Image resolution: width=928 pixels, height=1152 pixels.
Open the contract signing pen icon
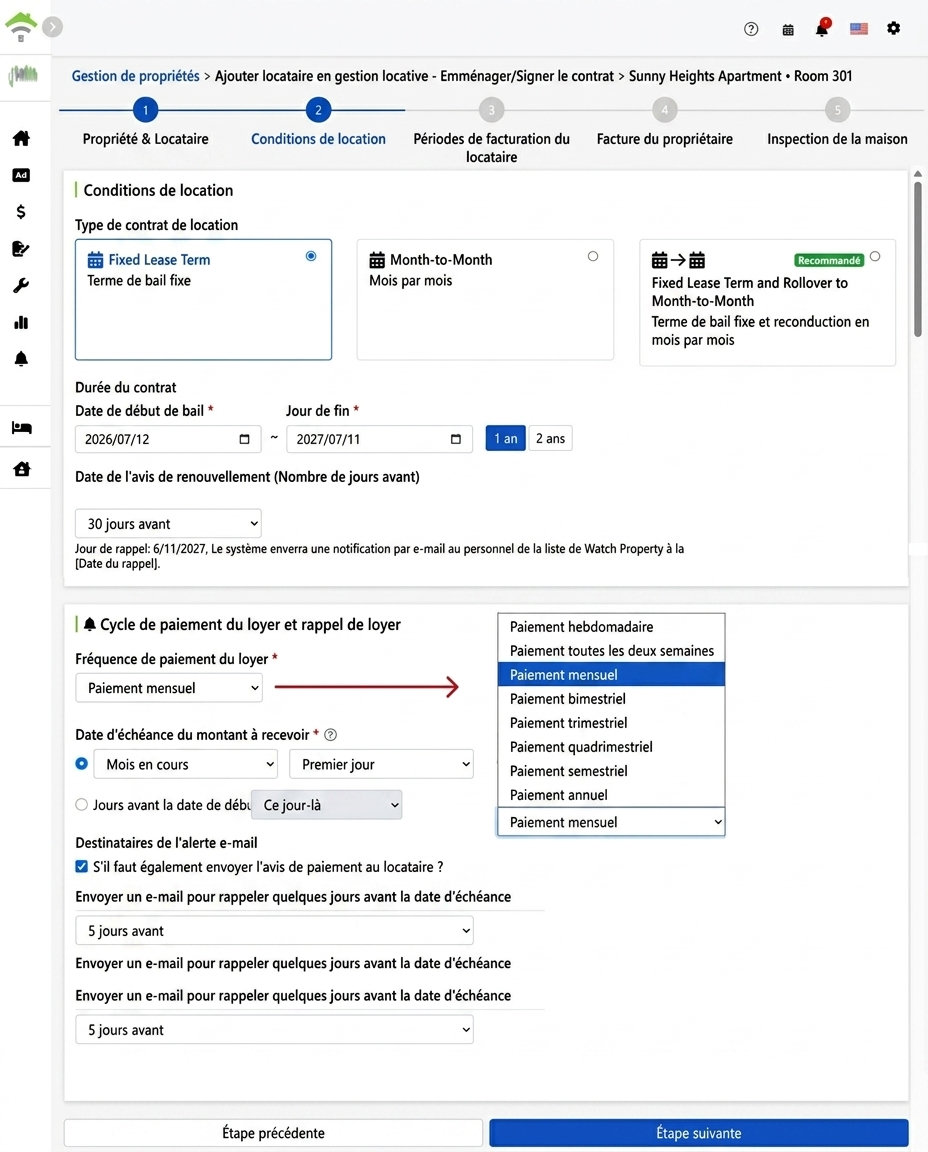[x=21, y=249]
